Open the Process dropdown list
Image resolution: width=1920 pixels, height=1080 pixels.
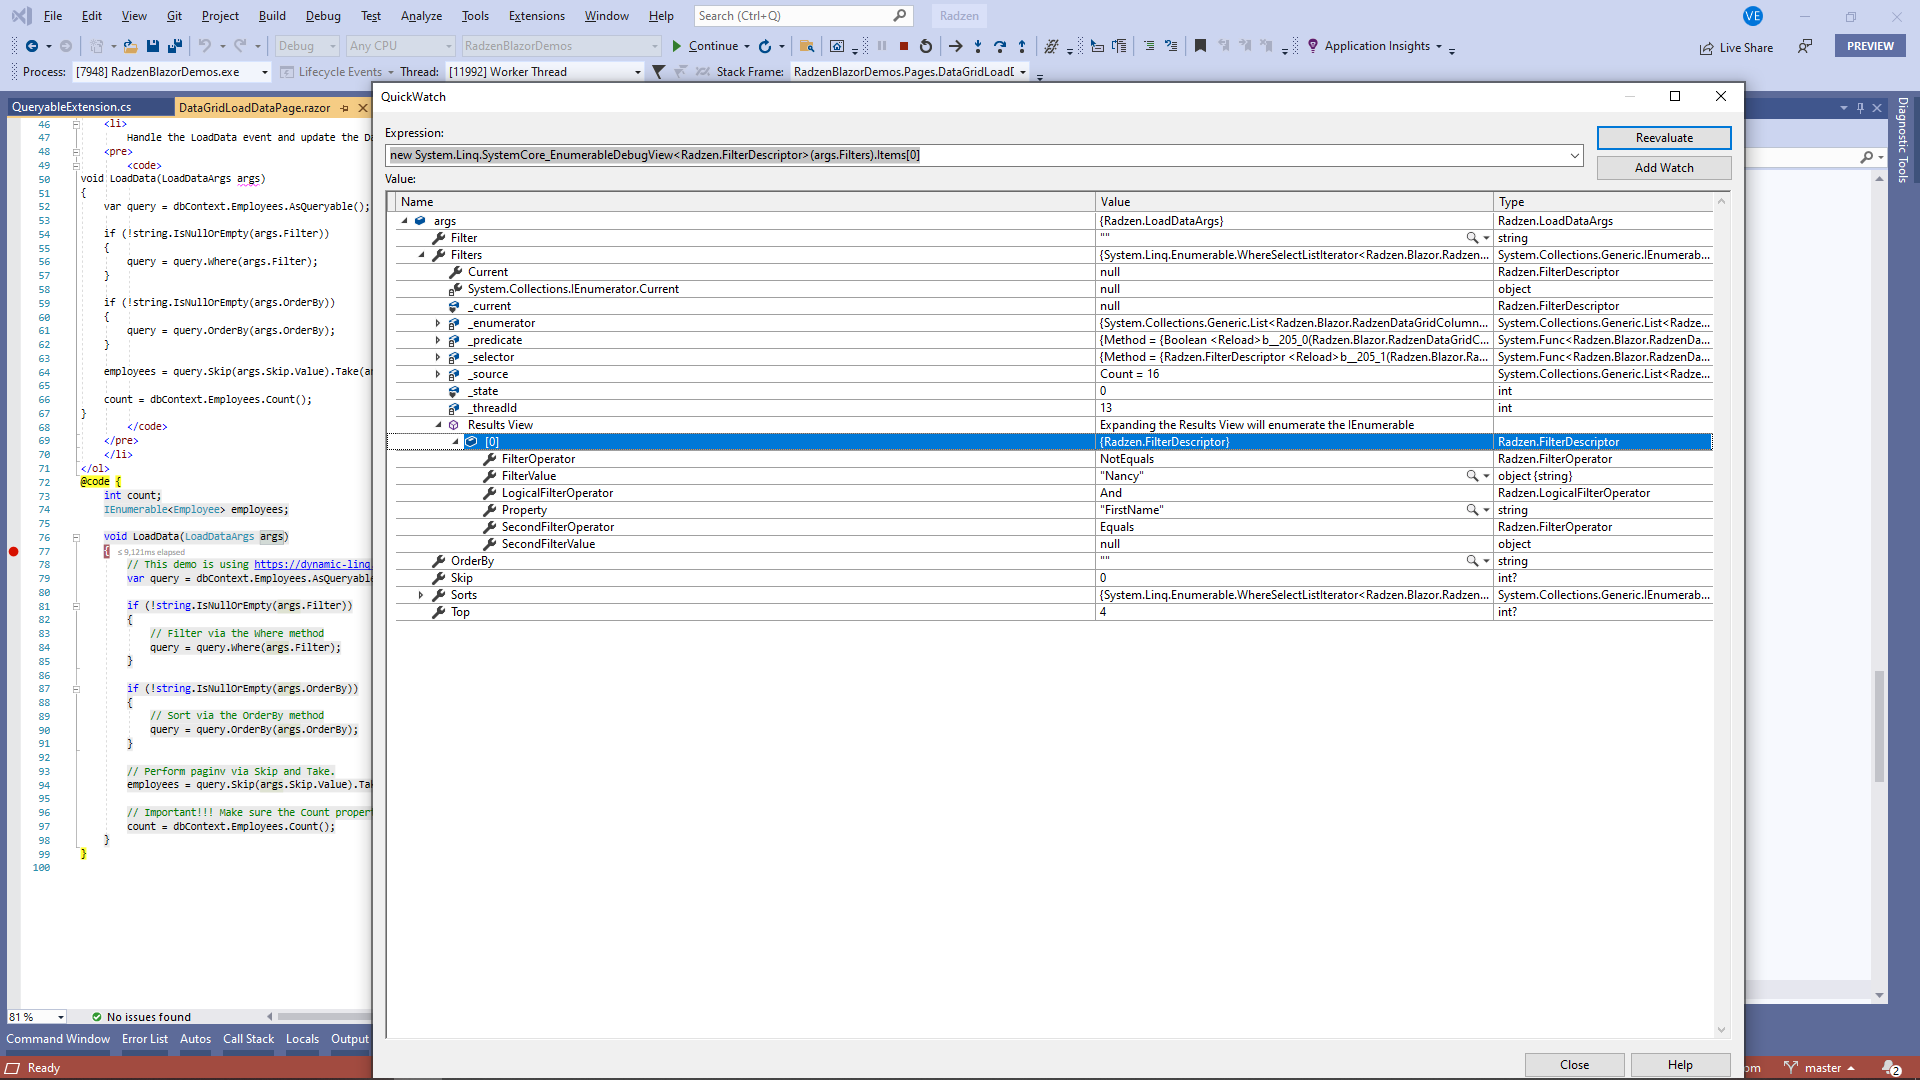coord(265,72)
